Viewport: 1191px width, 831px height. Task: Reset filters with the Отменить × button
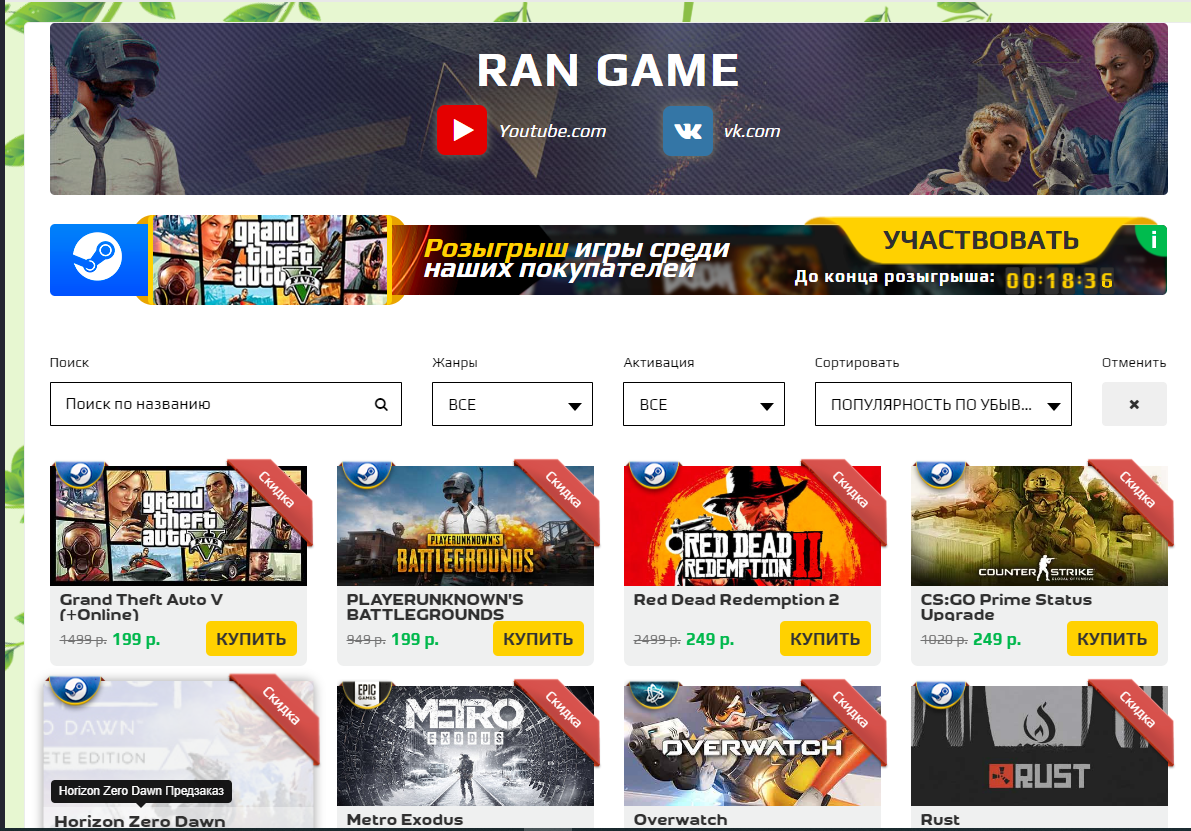click(x=1134, y=404)
